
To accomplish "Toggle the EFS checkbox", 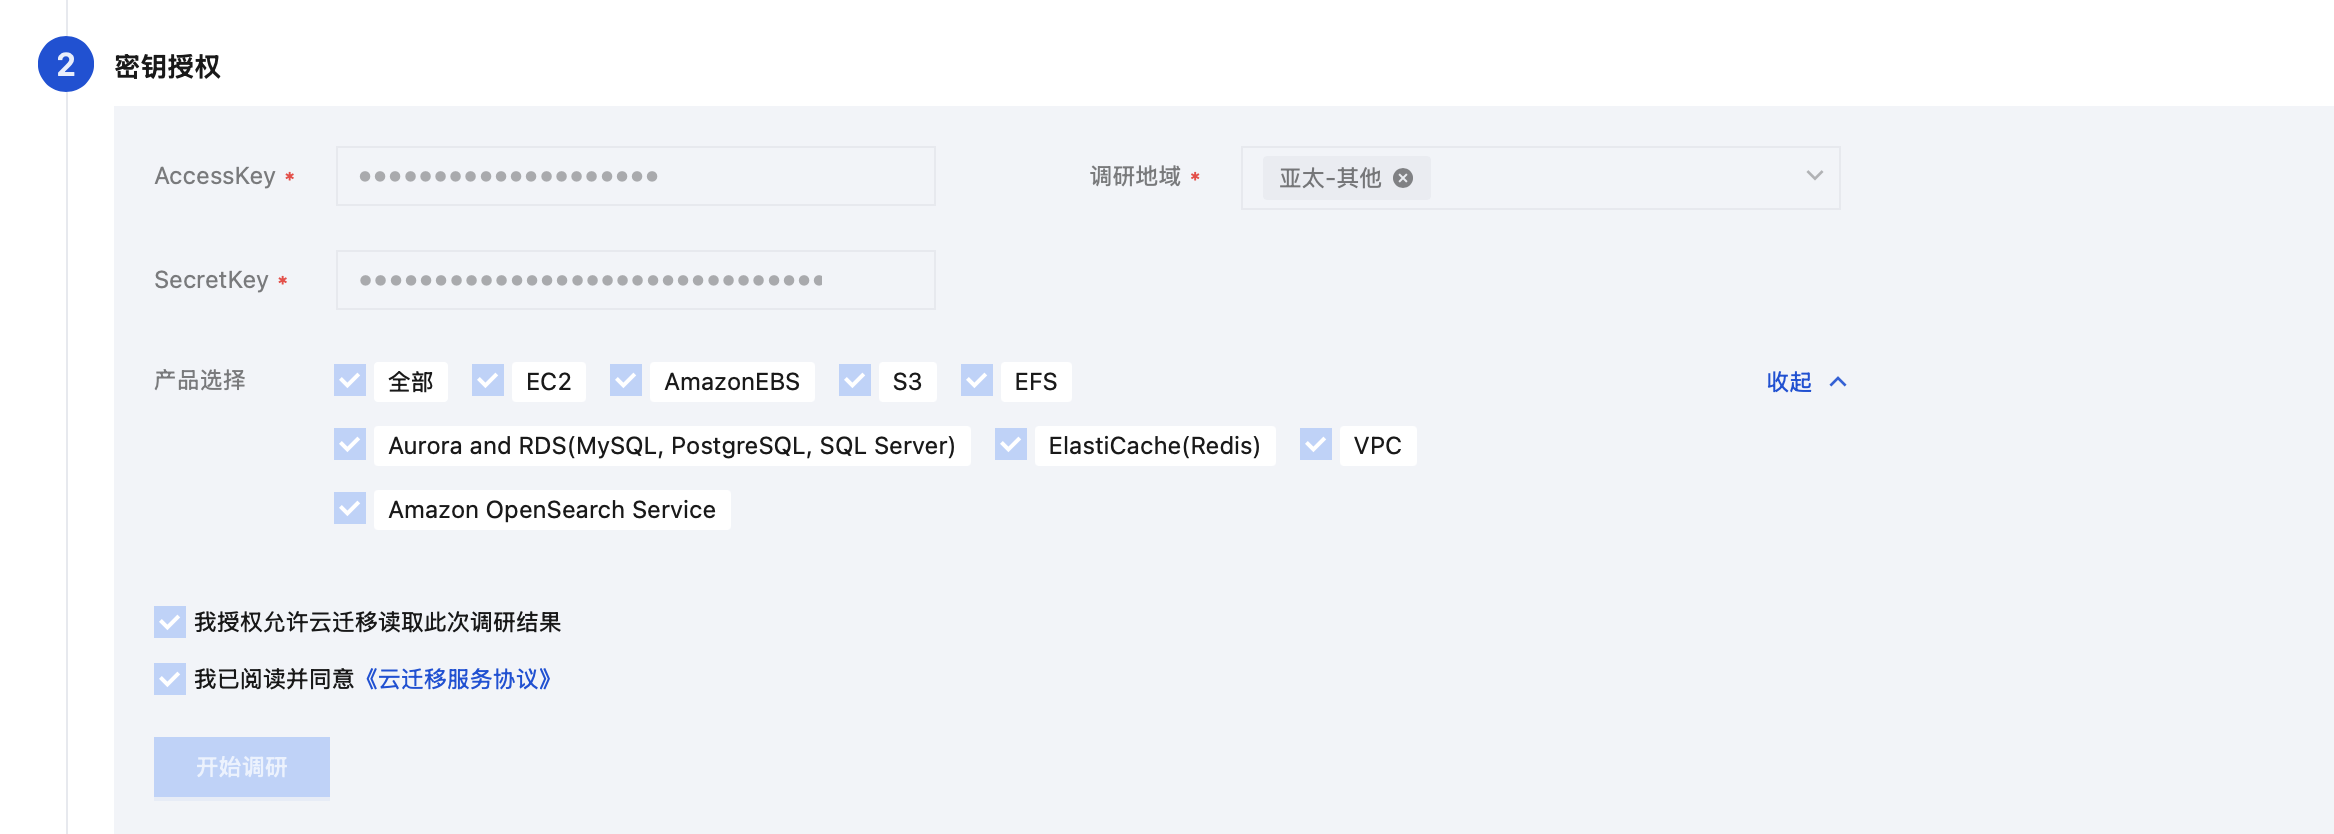I will (x=977, y=381).
